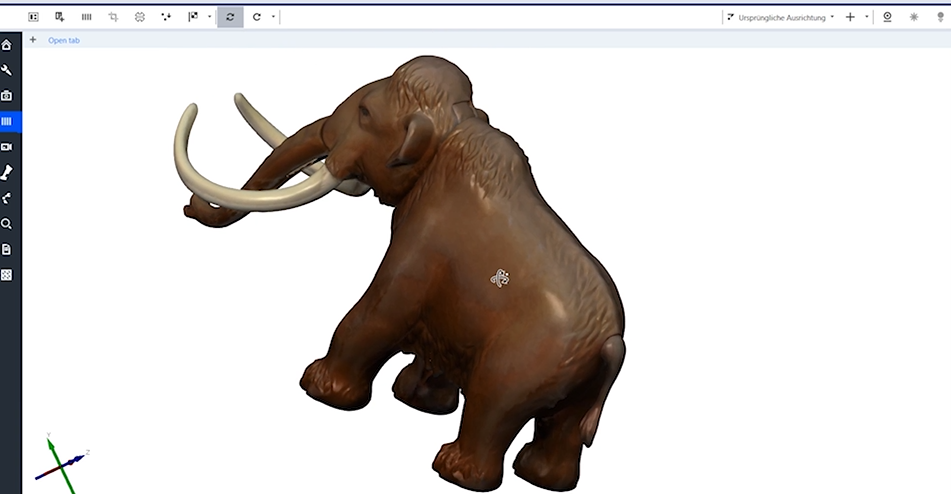
Task: Select the camera icon in the sidebar
Action: tap(7, 96)
